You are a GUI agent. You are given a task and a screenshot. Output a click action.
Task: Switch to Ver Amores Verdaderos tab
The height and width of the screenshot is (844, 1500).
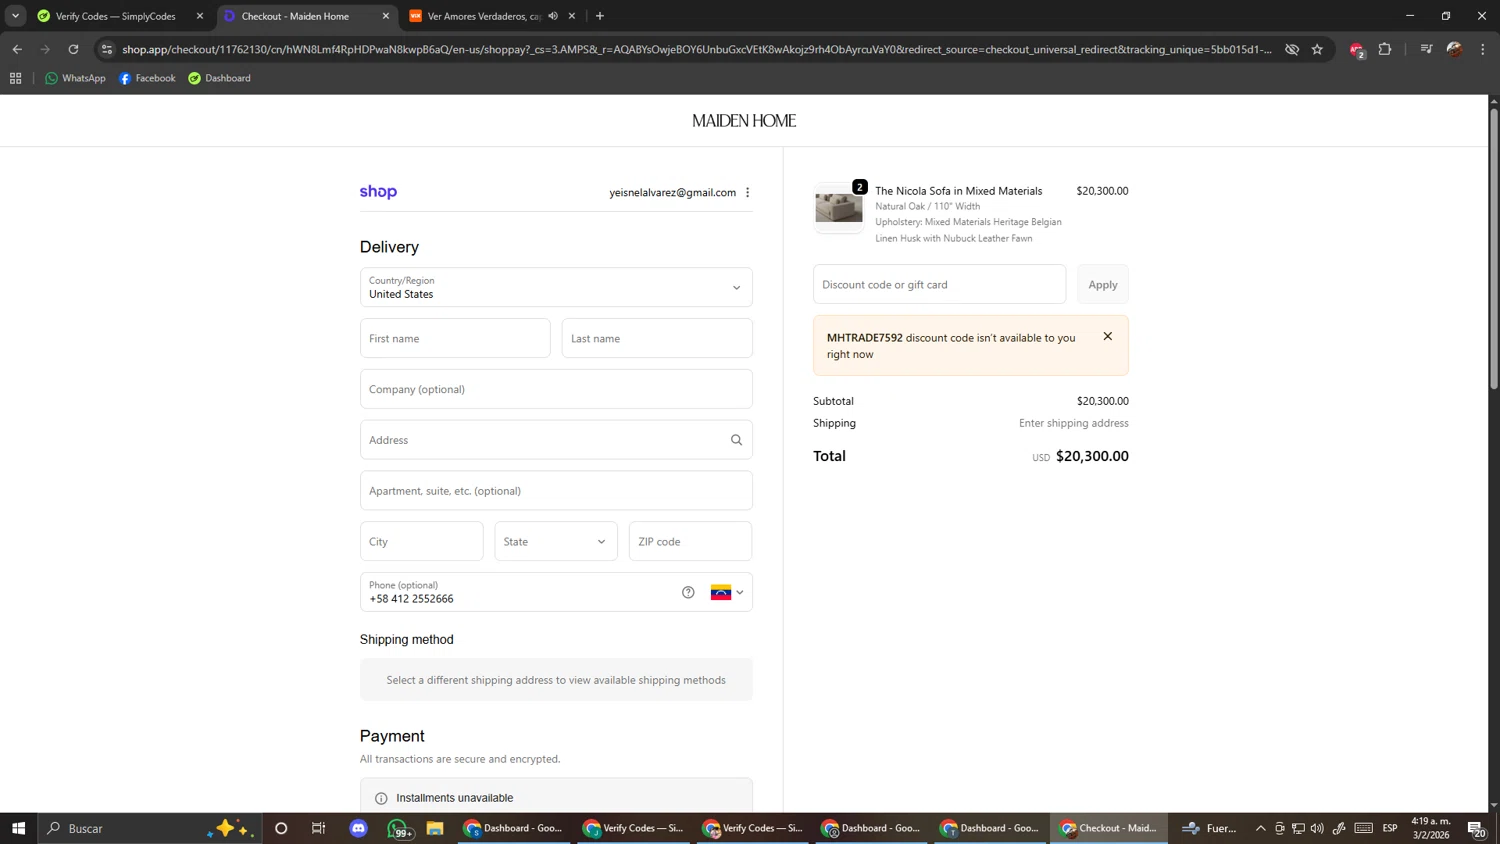(x=485, y=16)
